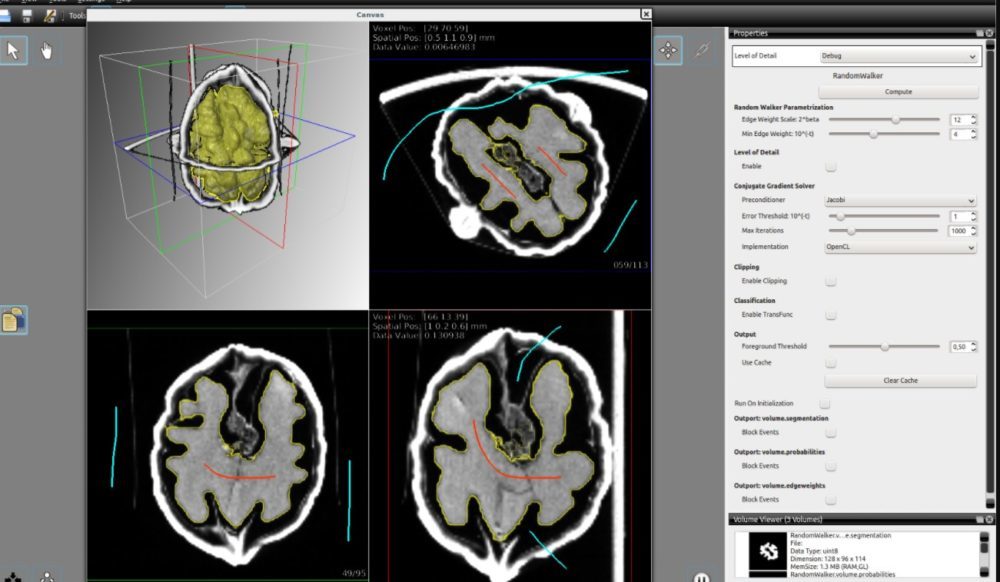This screenshot has width=1000, height=582.
Task: Click the document pages icon in left sidebar
Action: (x=13, y=320)
